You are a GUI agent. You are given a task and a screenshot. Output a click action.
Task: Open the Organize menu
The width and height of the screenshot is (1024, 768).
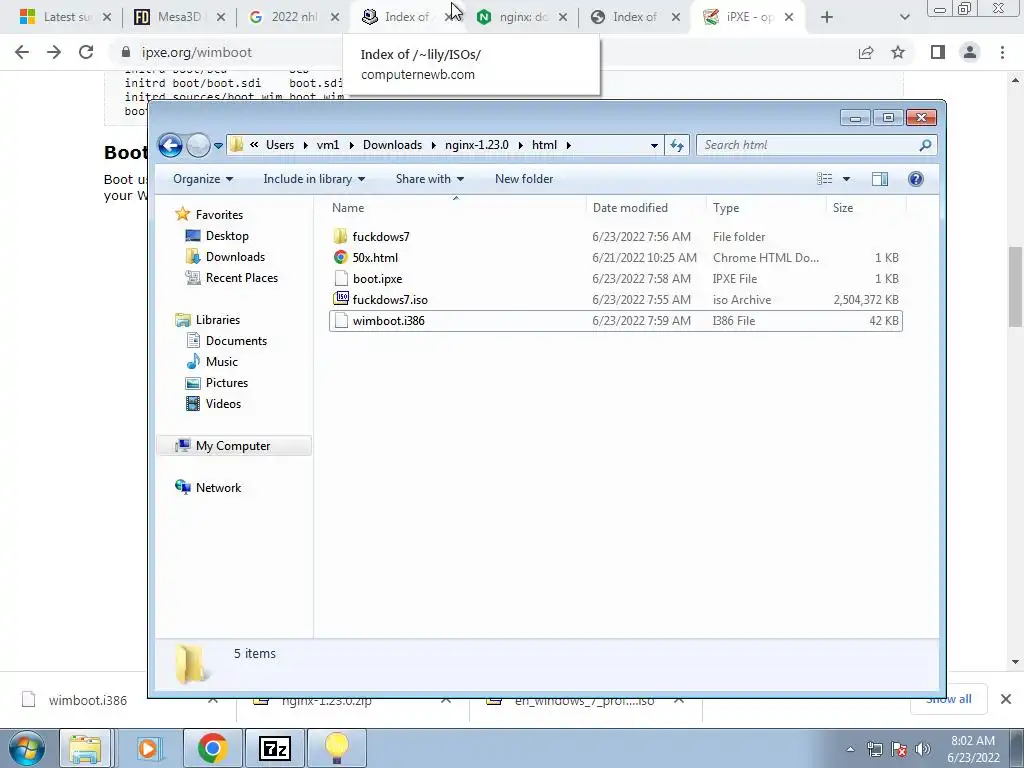[202, 179]
